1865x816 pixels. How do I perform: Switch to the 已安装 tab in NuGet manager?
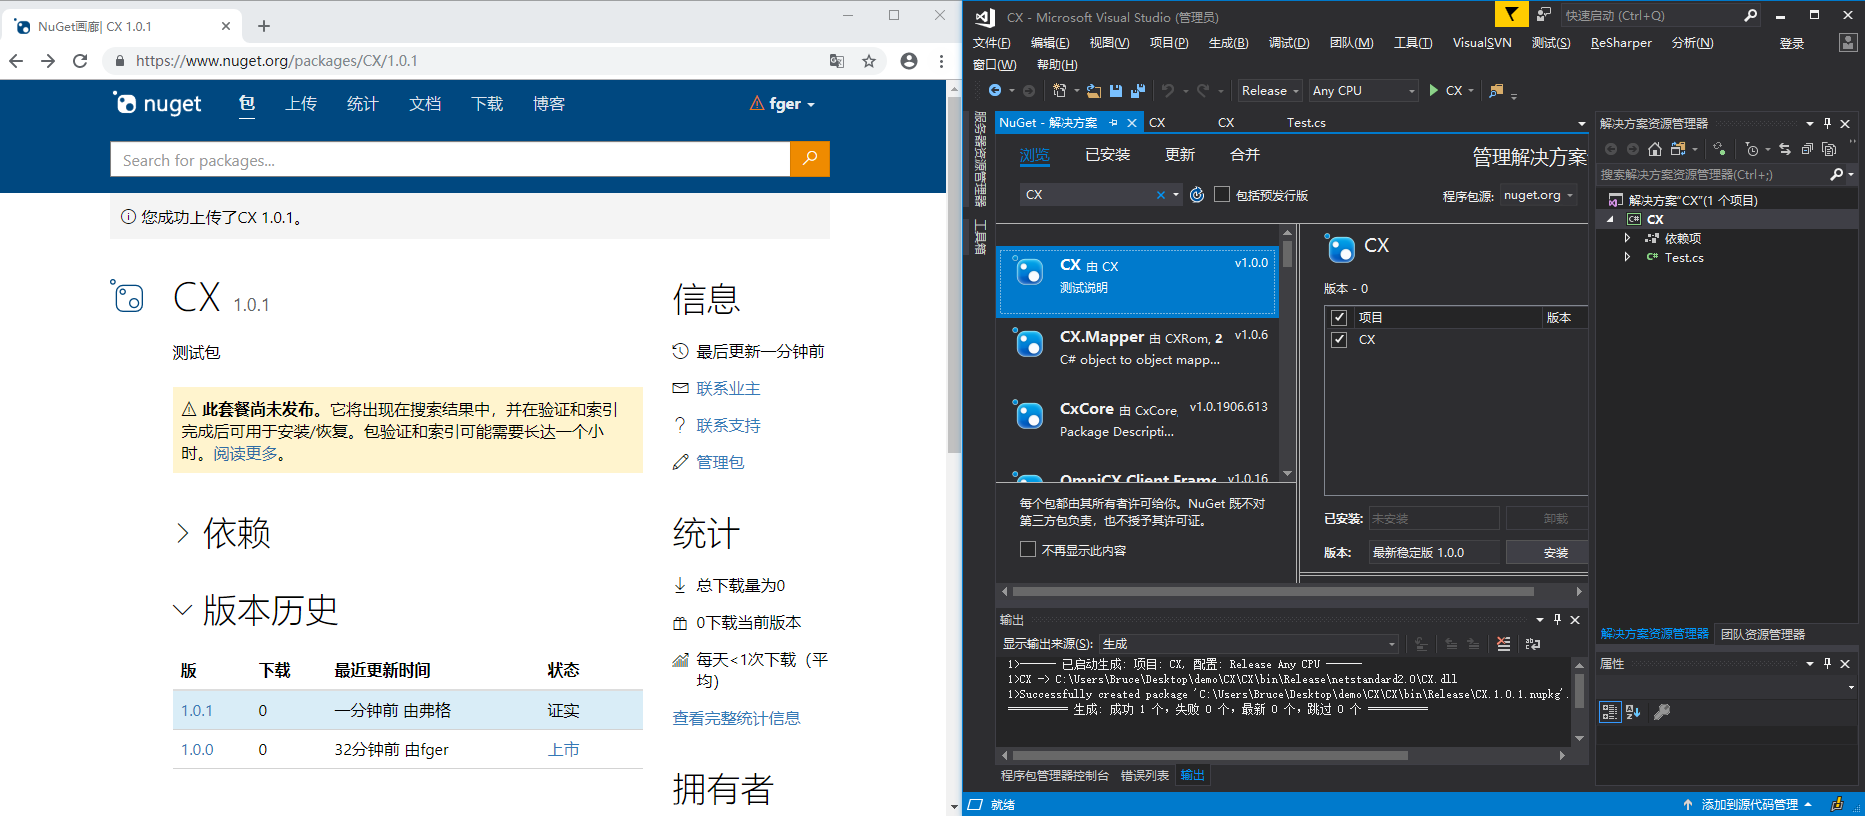point(1107,155)
